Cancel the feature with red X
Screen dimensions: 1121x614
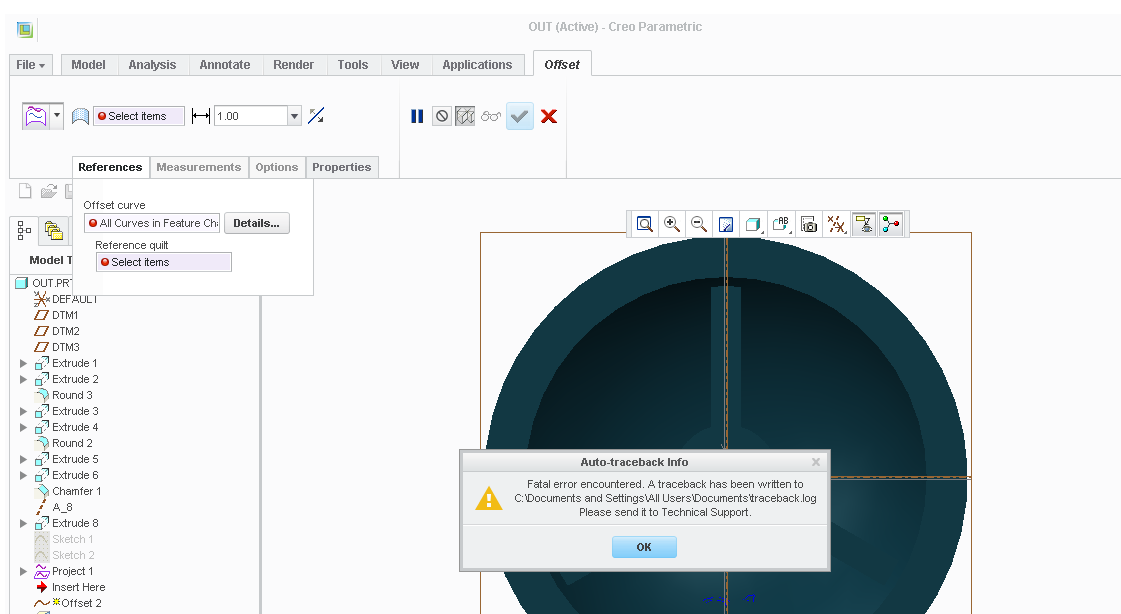point(549,116)
